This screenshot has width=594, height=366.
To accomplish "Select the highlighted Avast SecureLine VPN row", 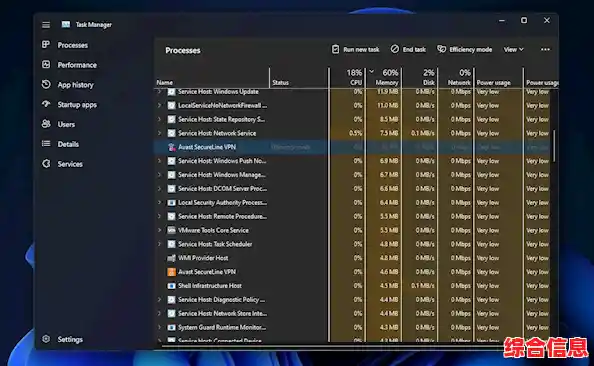I will point(352,147).
